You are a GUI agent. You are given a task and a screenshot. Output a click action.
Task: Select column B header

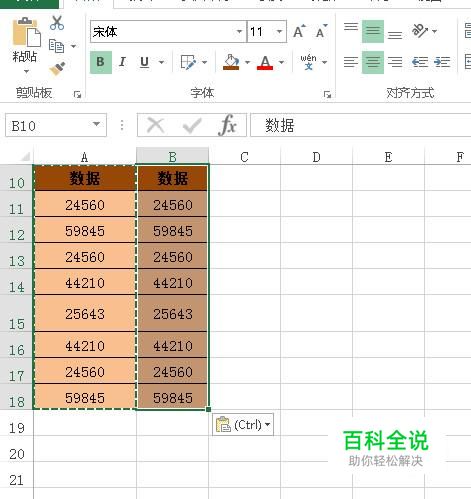click(x=172, y=157)
